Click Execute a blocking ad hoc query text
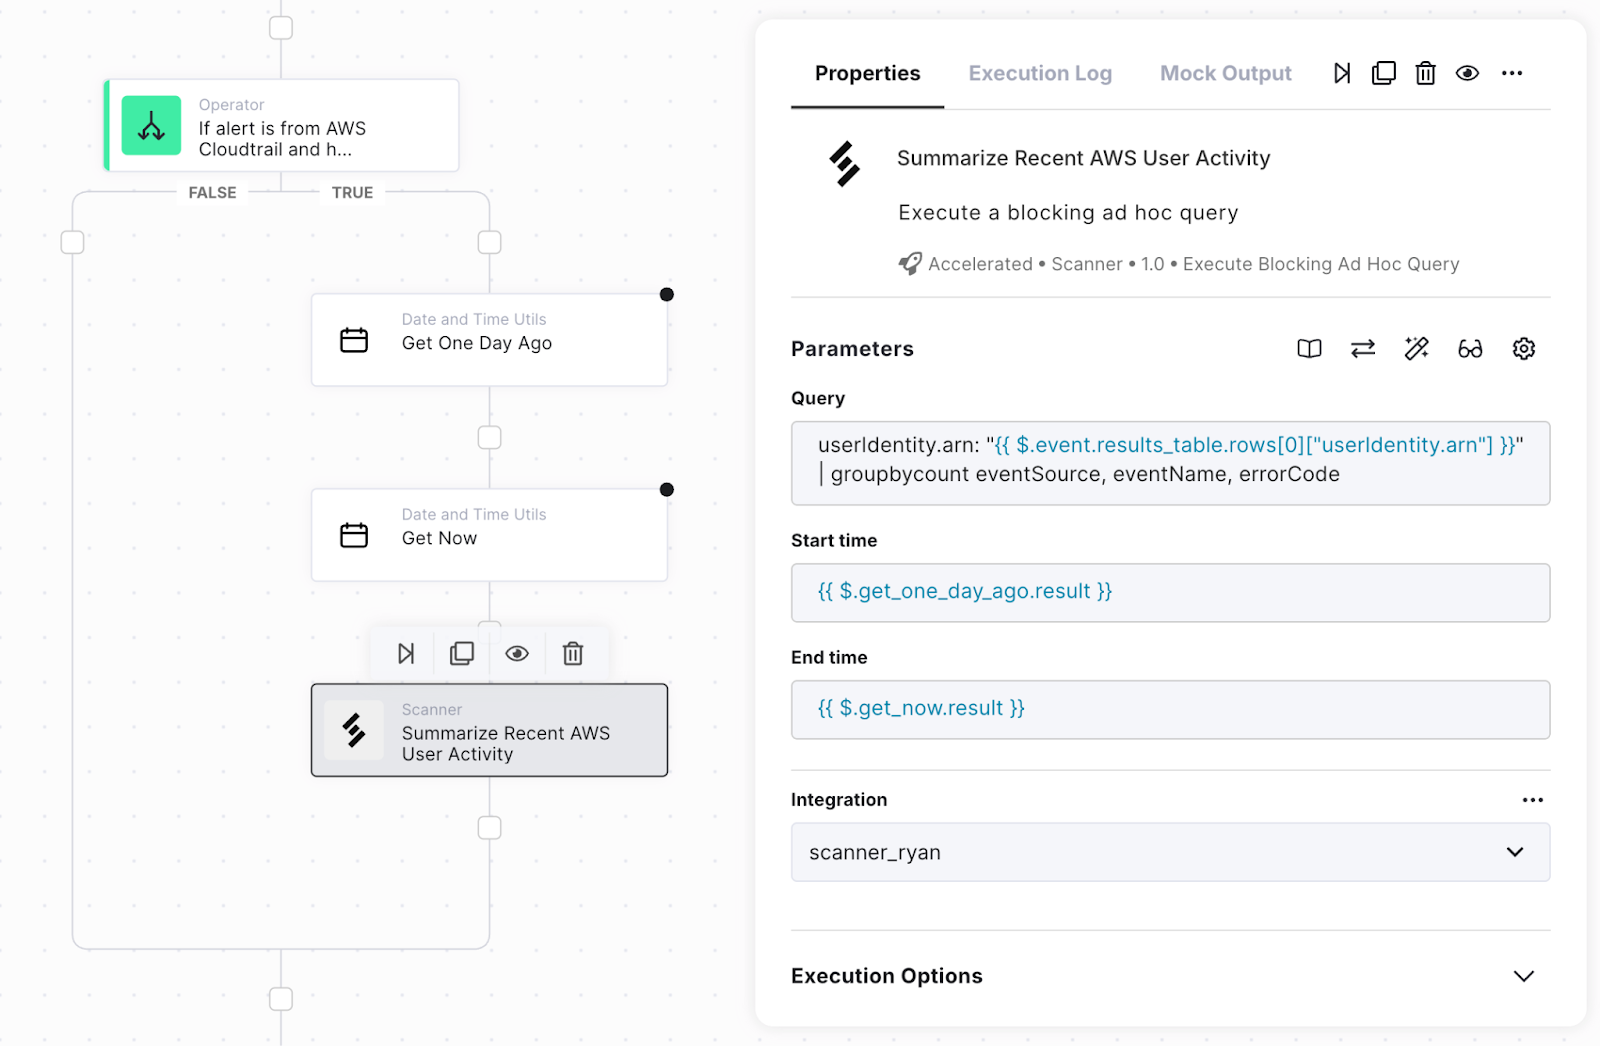 [x=1068, y=212]
